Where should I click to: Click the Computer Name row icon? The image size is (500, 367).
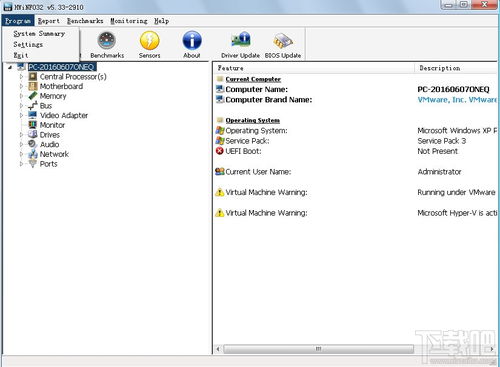220,89
